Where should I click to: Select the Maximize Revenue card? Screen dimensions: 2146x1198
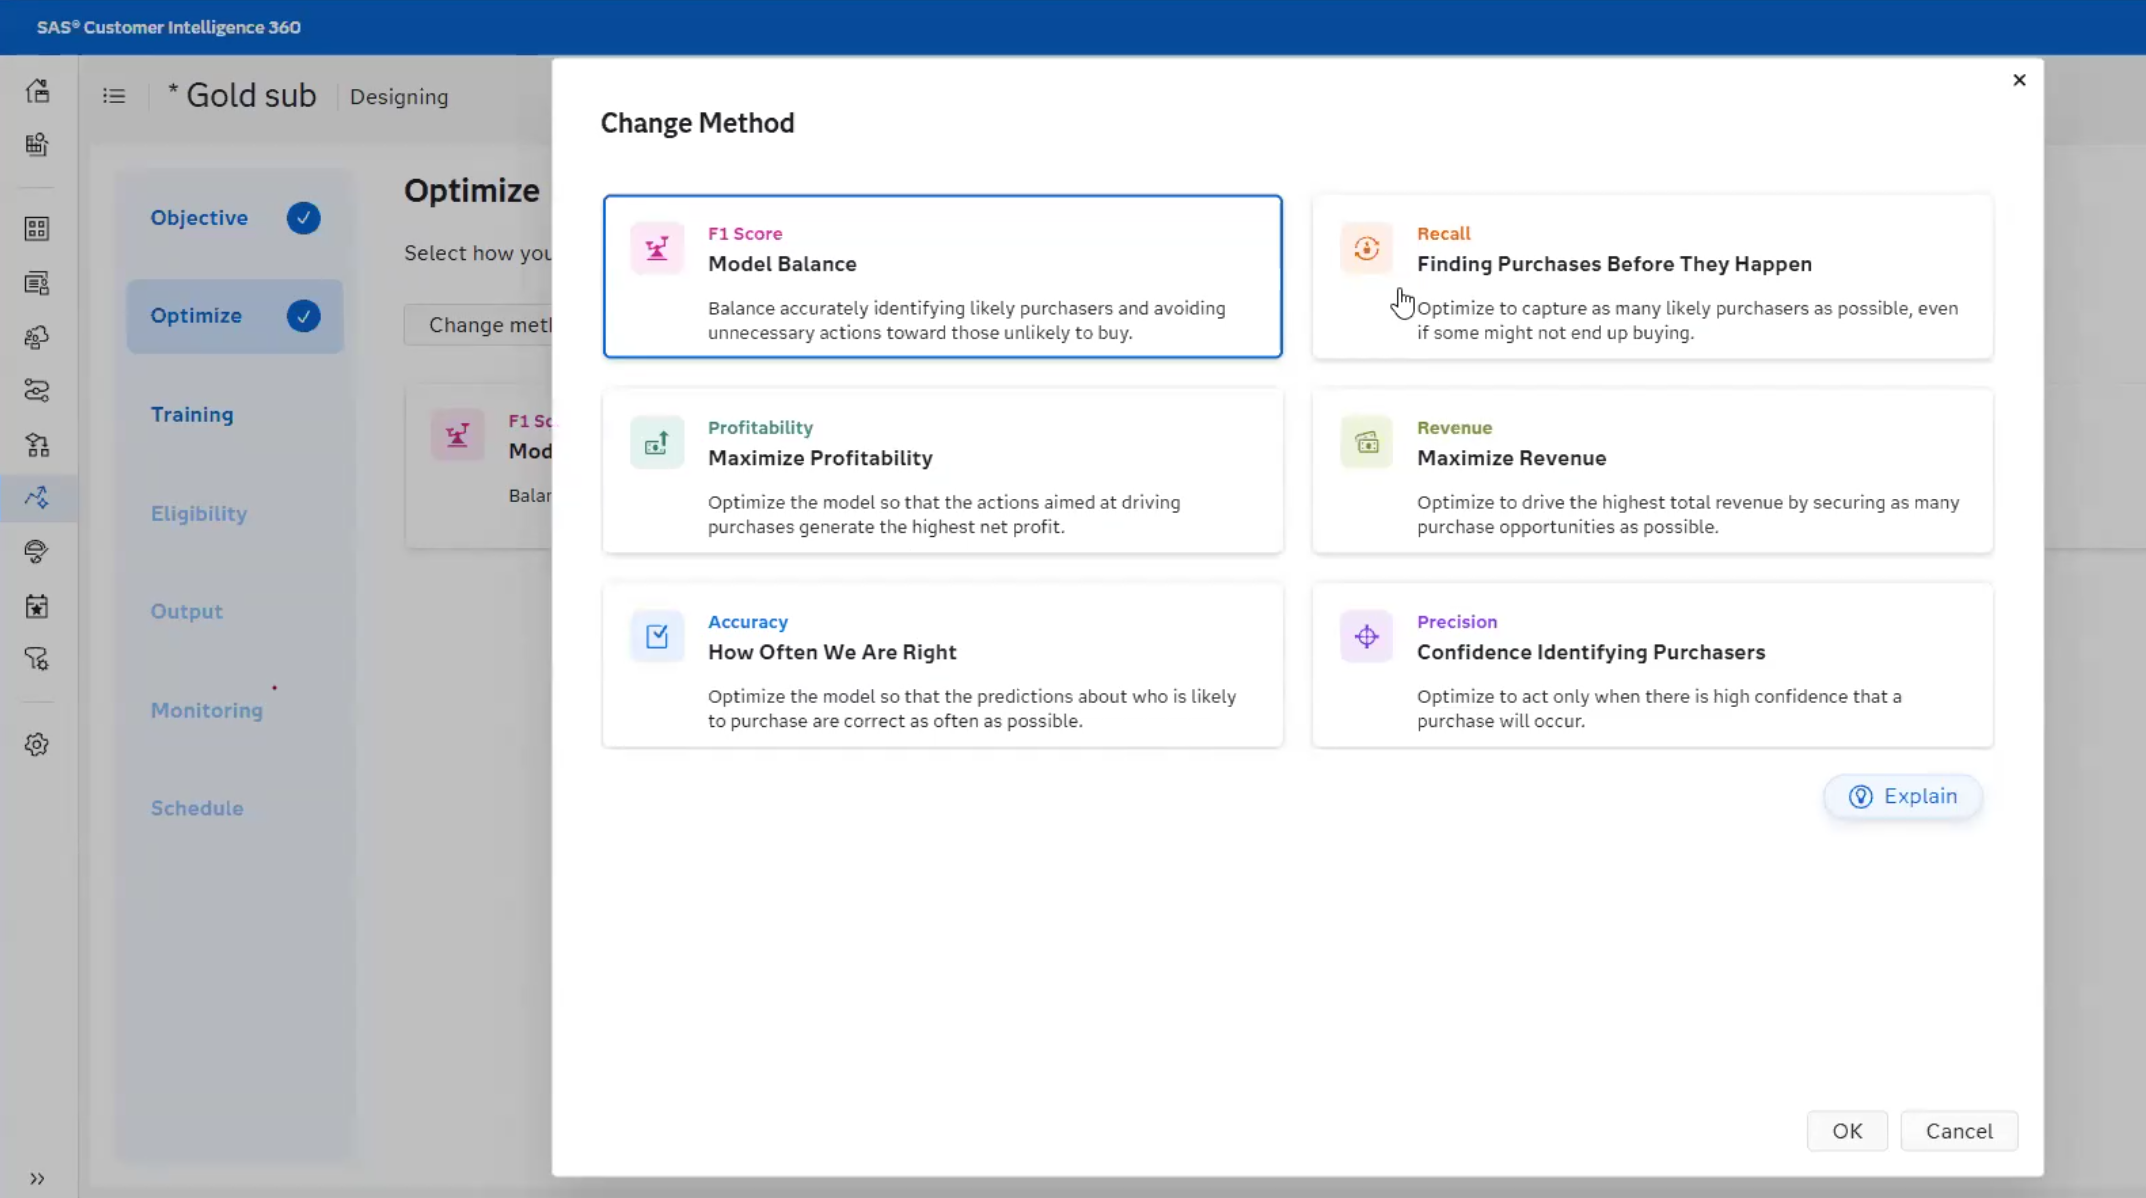click(x=1652, y=470)
